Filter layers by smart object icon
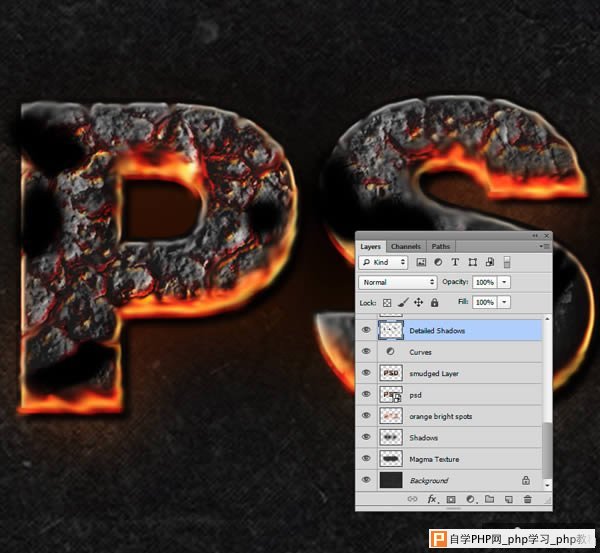 coord(490,262)
